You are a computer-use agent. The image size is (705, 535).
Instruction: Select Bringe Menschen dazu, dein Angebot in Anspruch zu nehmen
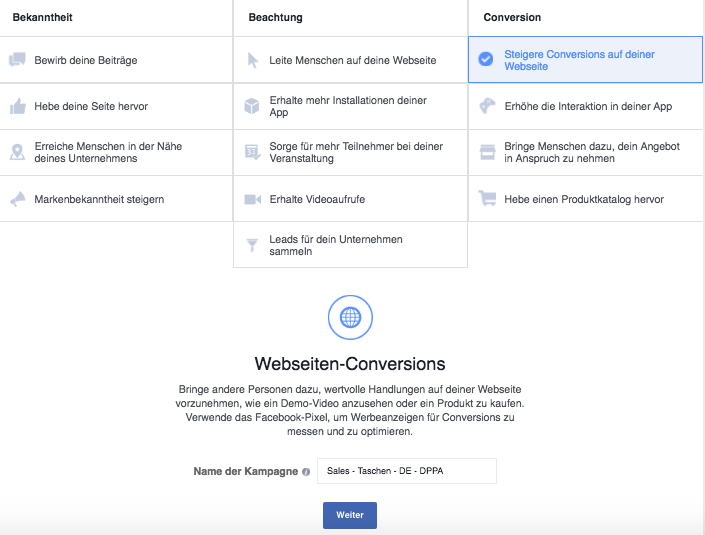tap(585, 153)
